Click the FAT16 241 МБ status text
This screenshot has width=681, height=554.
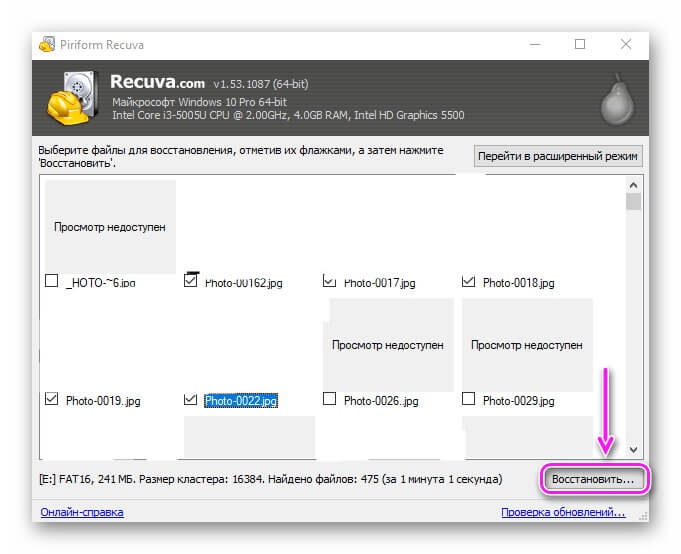point(271,479)
